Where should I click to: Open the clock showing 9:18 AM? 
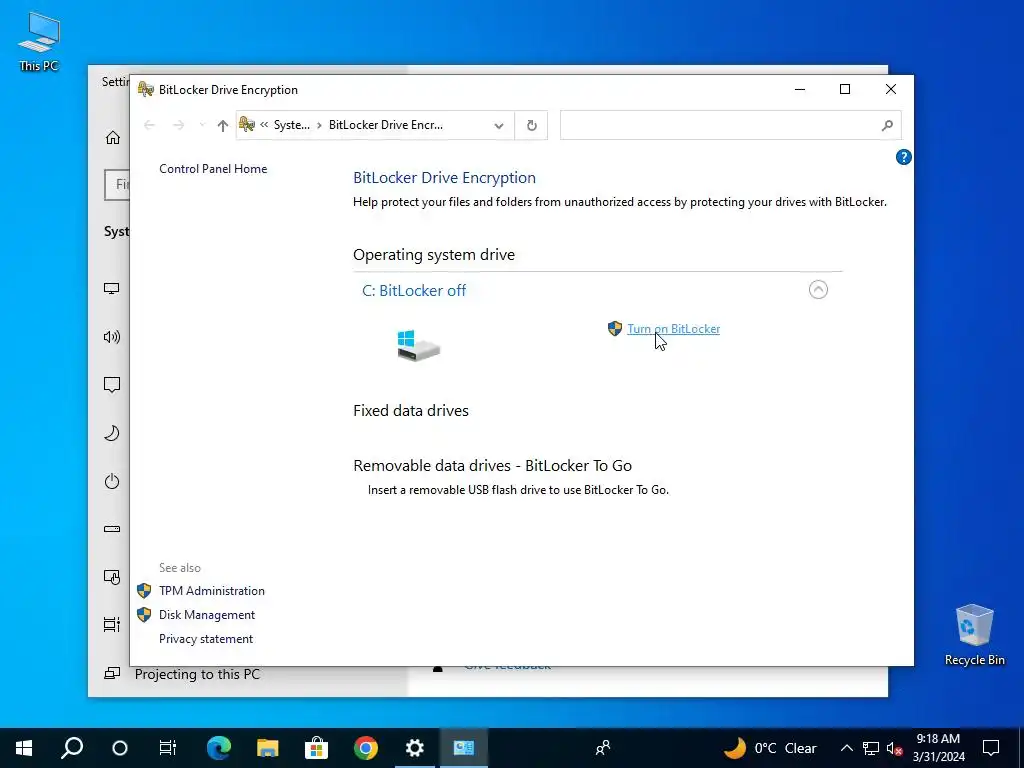[938, 748]
